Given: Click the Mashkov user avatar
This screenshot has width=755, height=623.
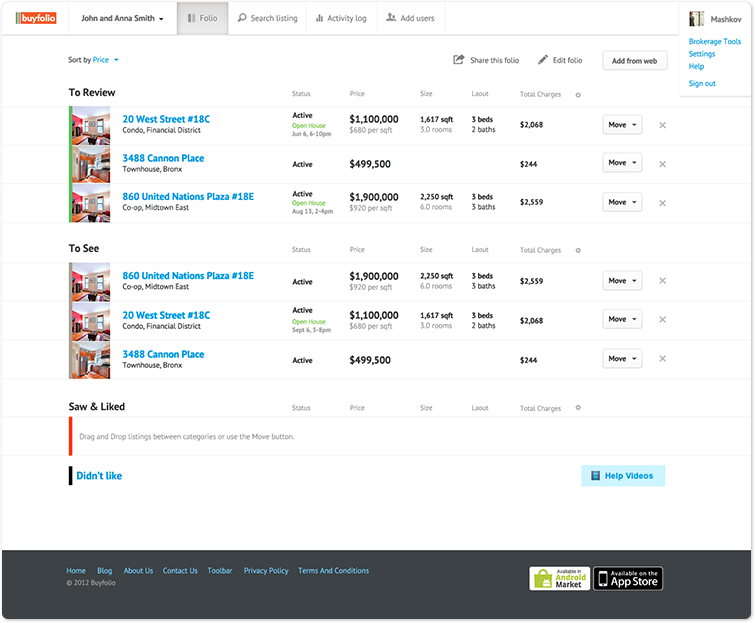Looking at the screenshot, I should coord(697,19).
